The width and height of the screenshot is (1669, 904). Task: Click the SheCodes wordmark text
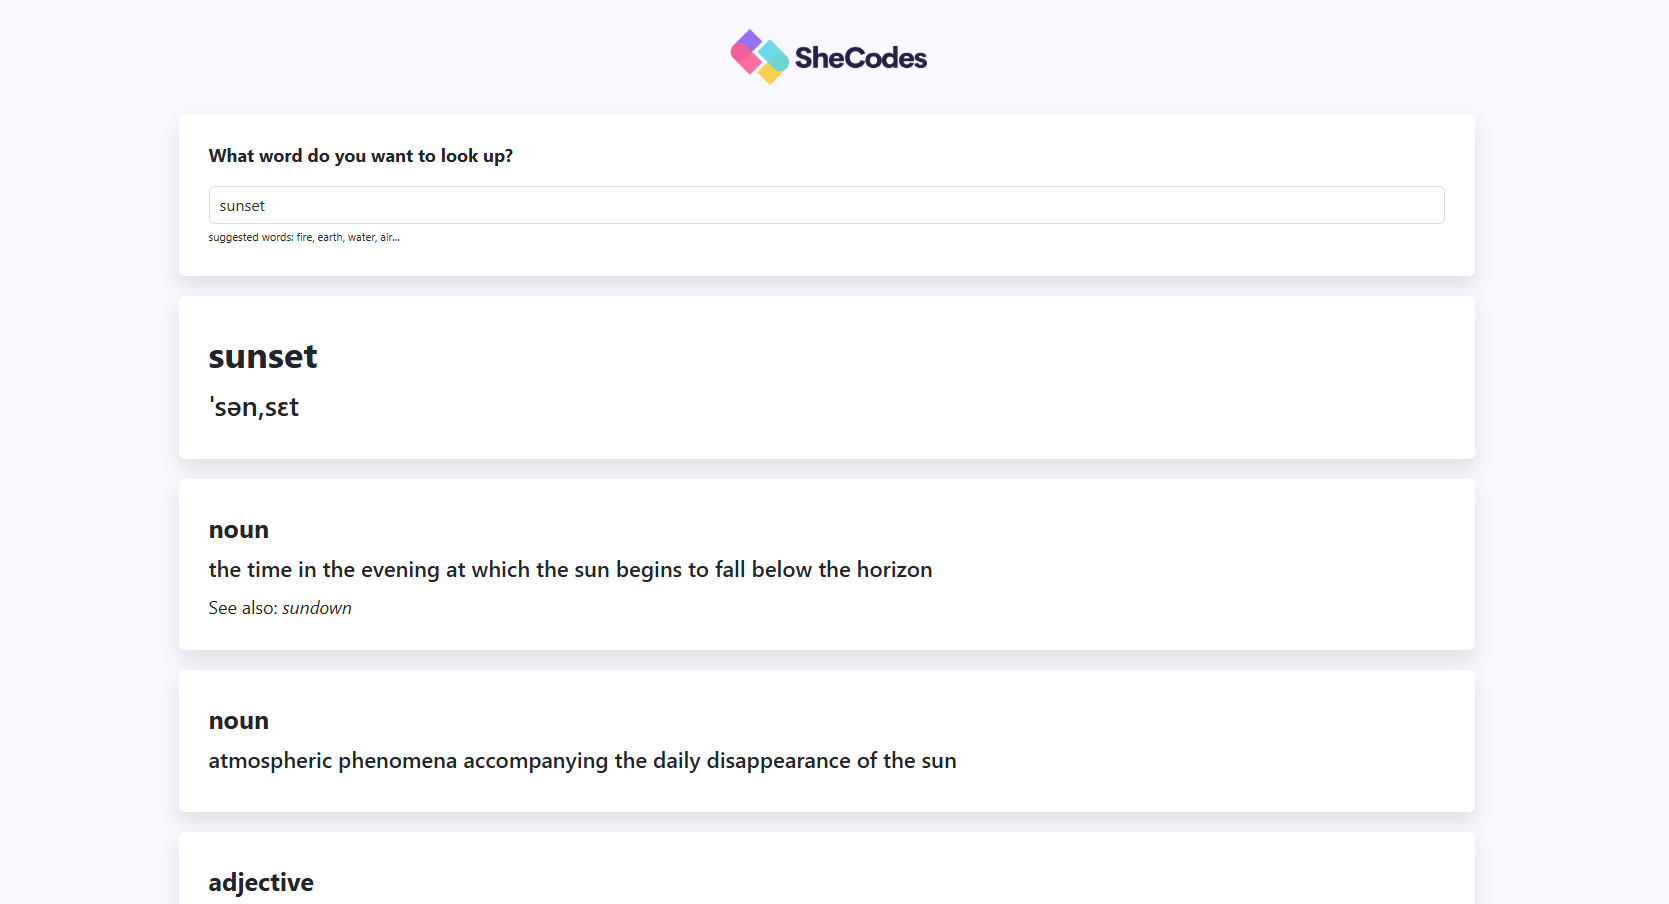click(x=860, y=58)
